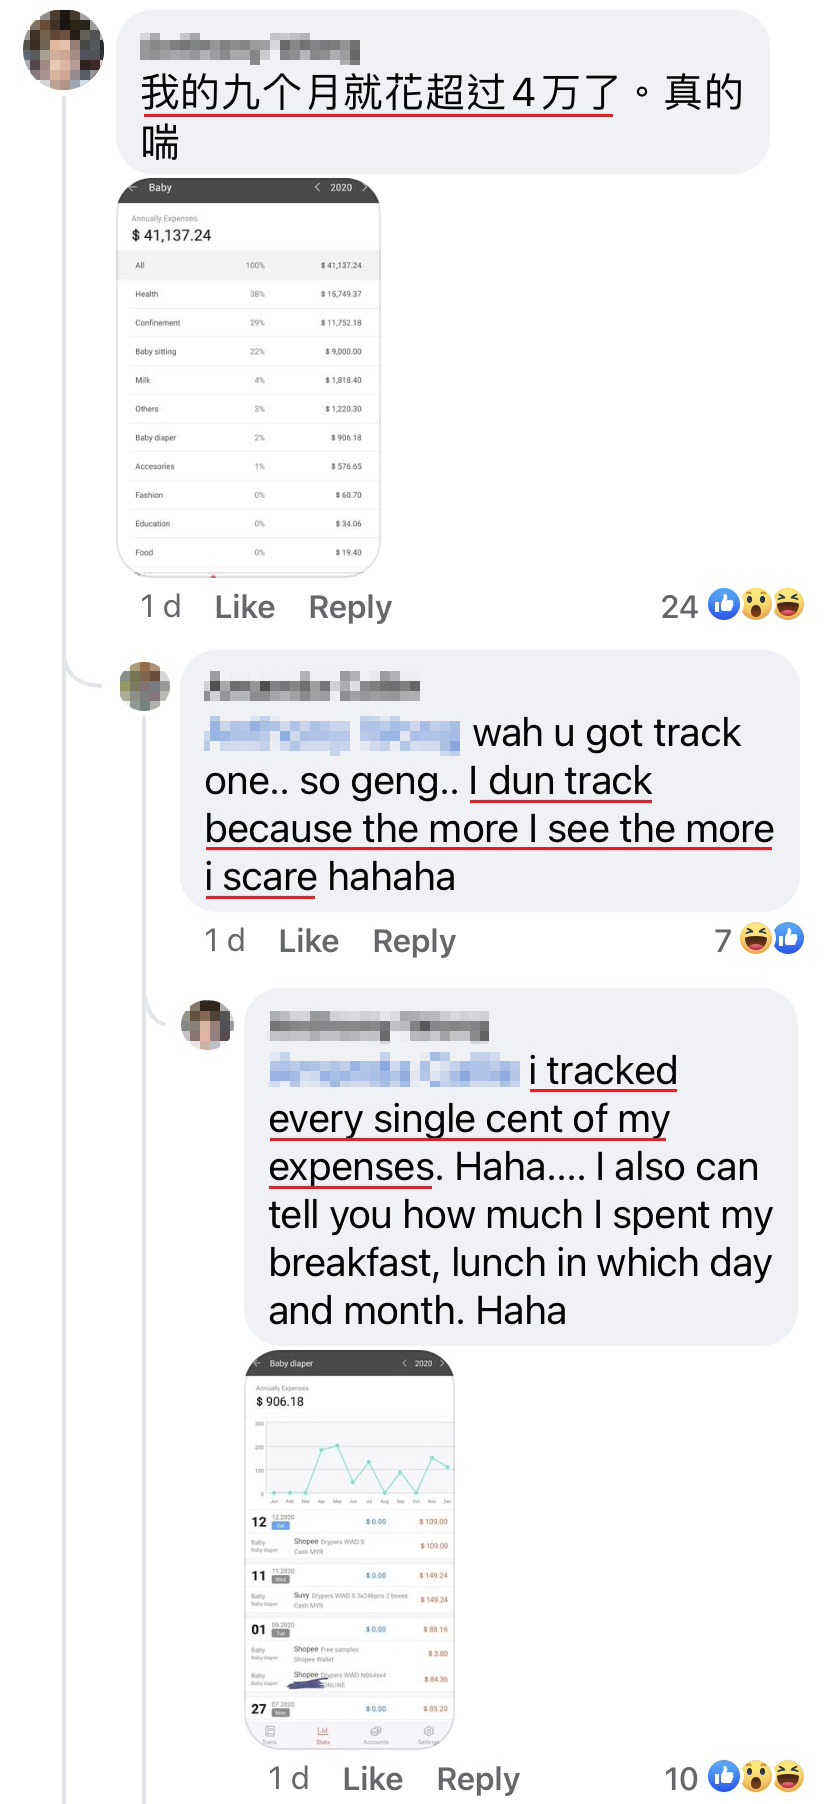Open the top commenter's profile picture
This screenshot has height=1804, width=828.
pos(63,50)
